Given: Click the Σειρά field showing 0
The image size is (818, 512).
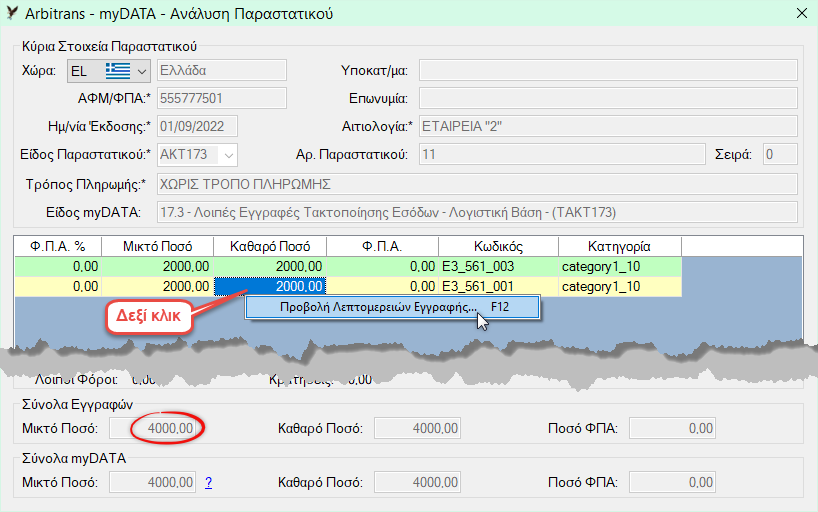Looking at the screenshot, I should tap(780, 154).
